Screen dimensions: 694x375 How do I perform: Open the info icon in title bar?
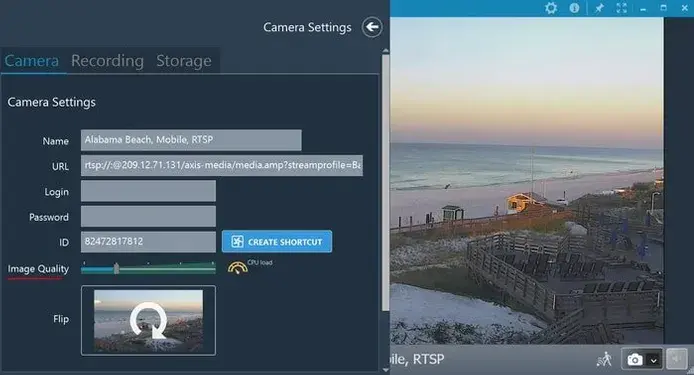tap(574, 8)
